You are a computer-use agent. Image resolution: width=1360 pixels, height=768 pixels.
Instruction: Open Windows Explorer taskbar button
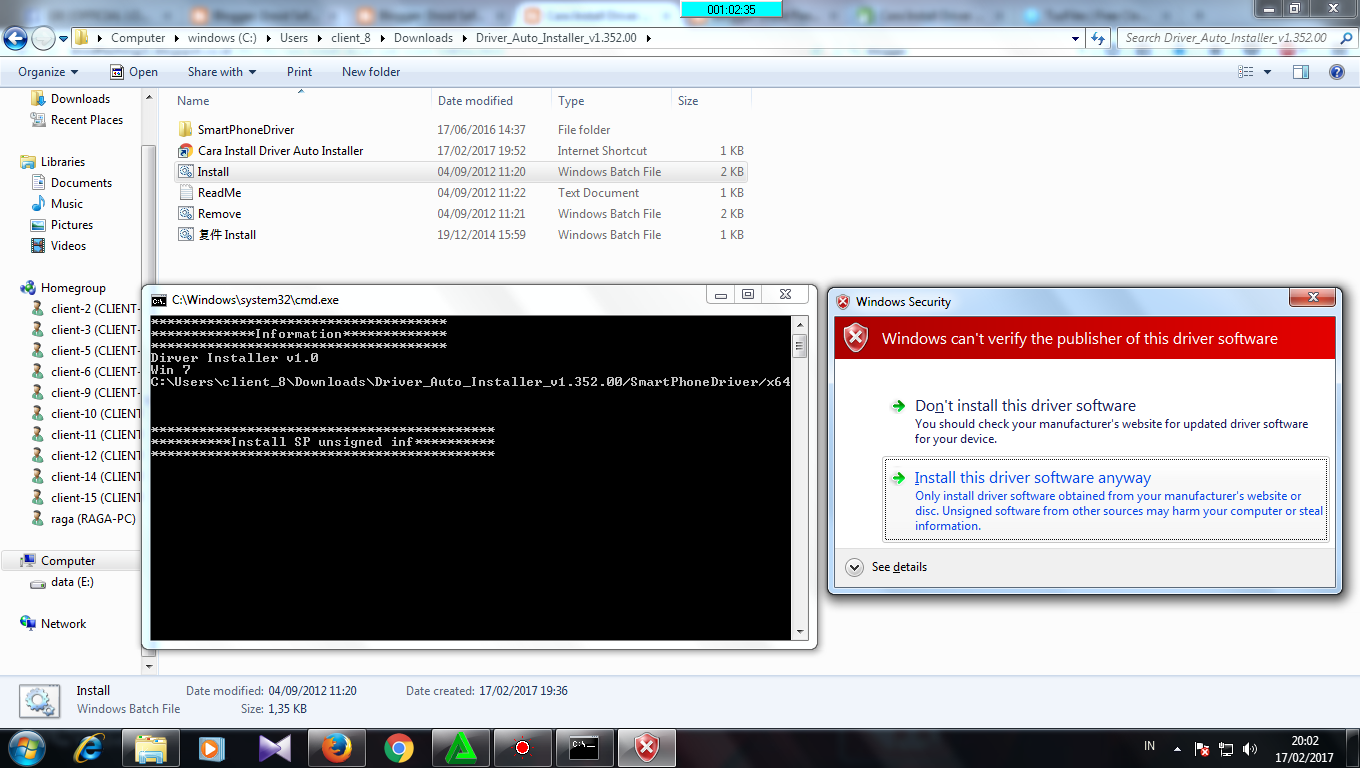(150, 747)
